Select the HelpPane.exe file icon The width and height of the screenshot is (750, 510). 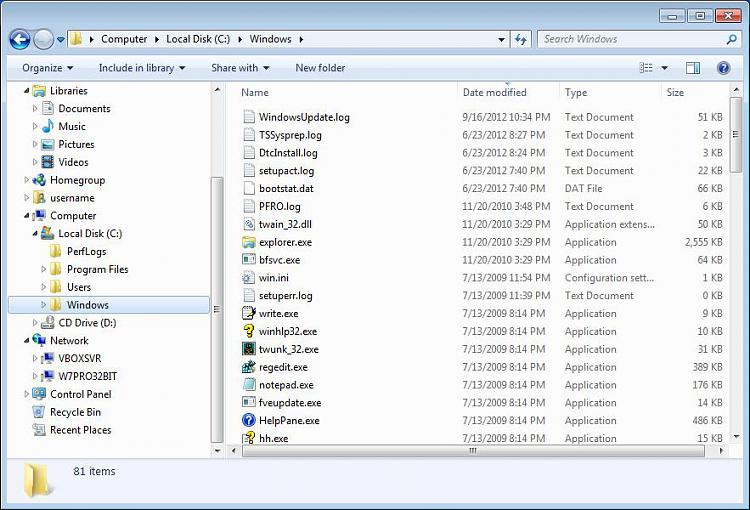(x=249, y=421)
